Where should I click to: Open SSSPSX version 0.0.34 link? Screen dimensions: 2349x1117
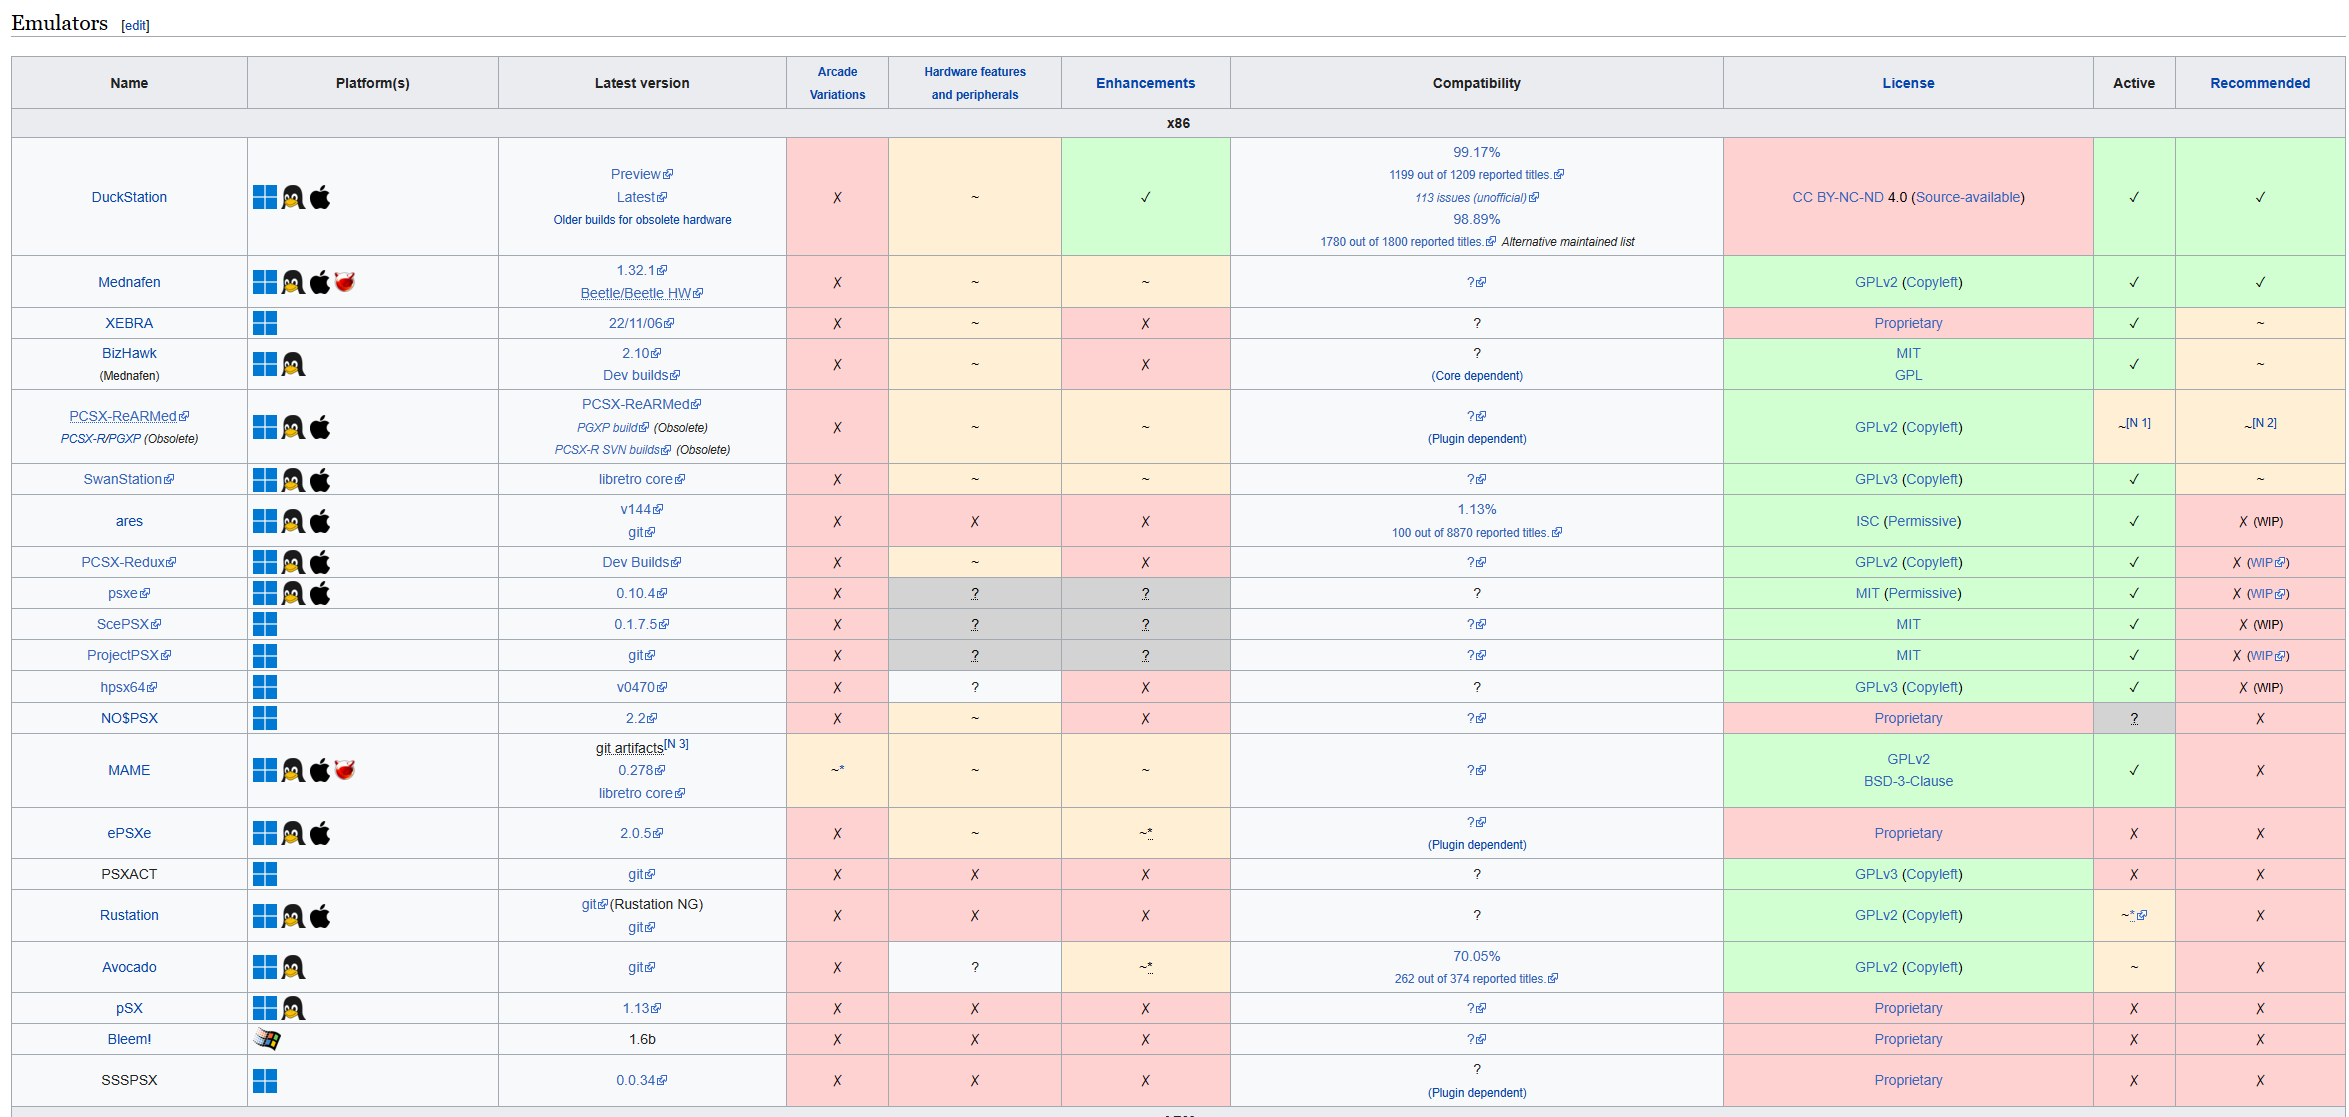tap(642, 1080)
